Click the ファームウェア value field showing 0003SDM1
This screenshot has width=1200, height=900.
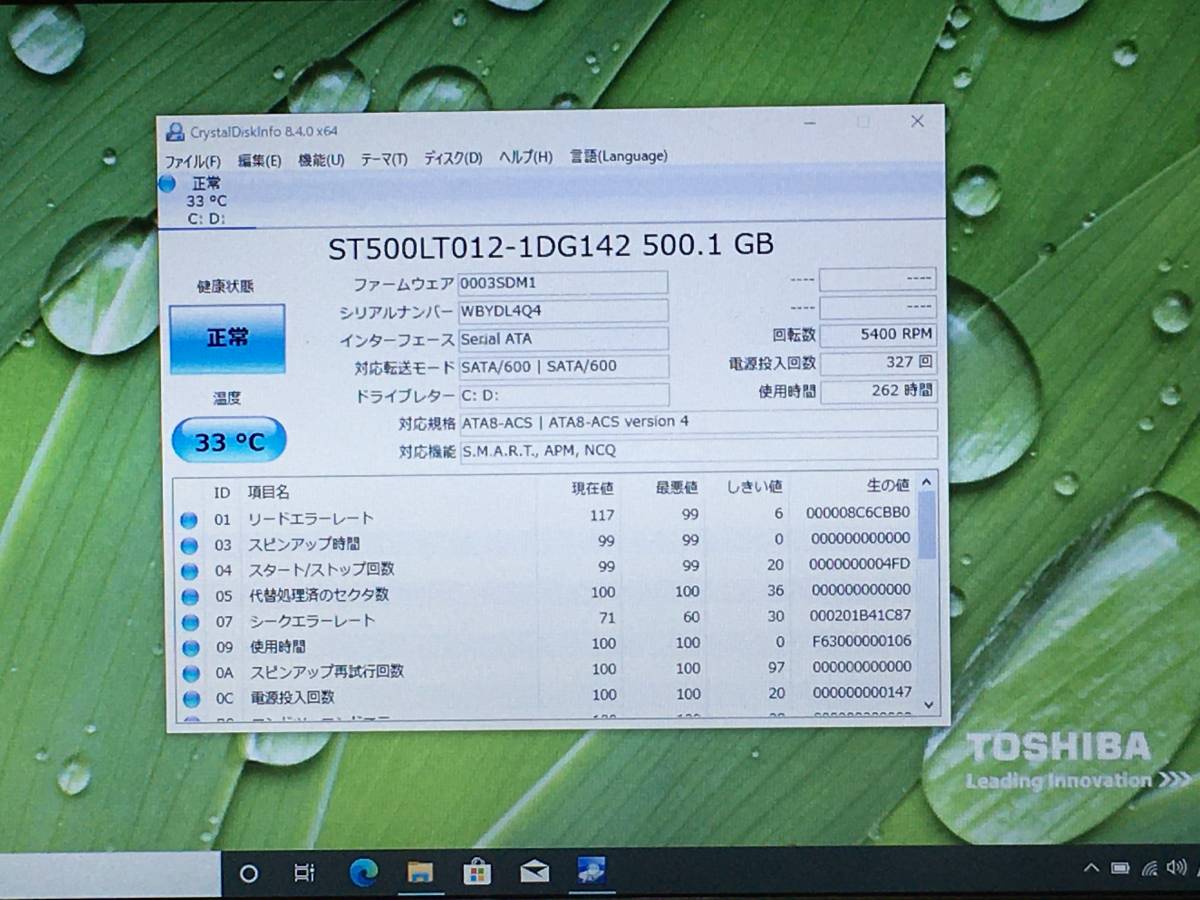[x=563, y=282]
